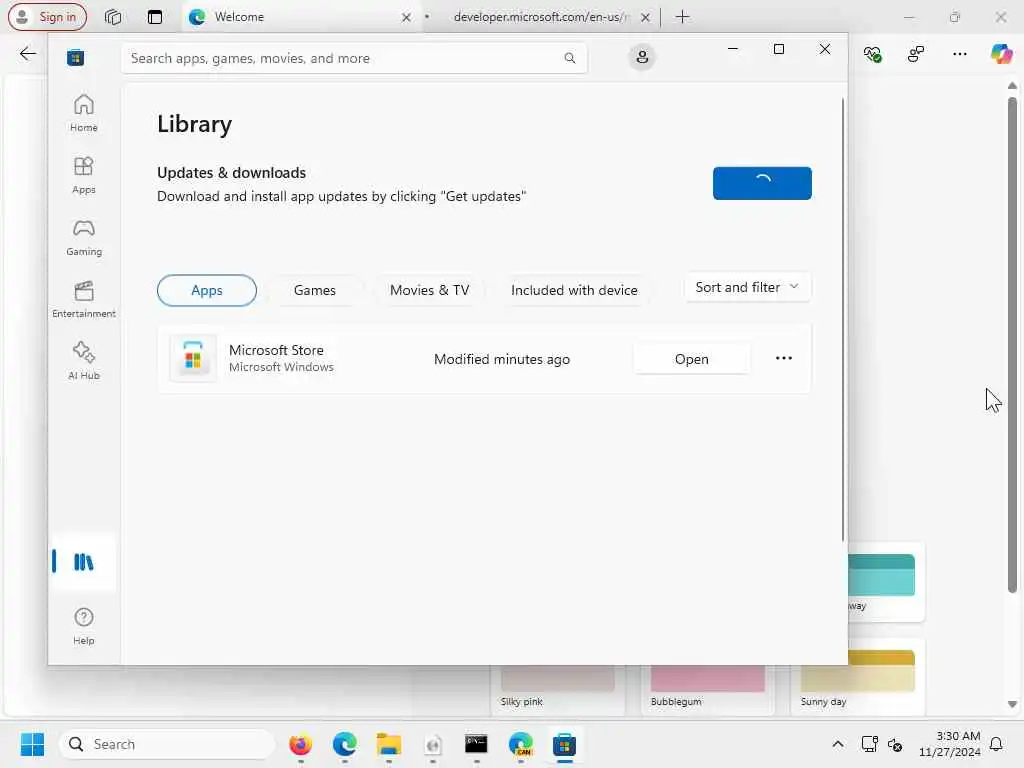Open Windows Start menu
This screenshot has width=1024, height=768.
(32, 744)
